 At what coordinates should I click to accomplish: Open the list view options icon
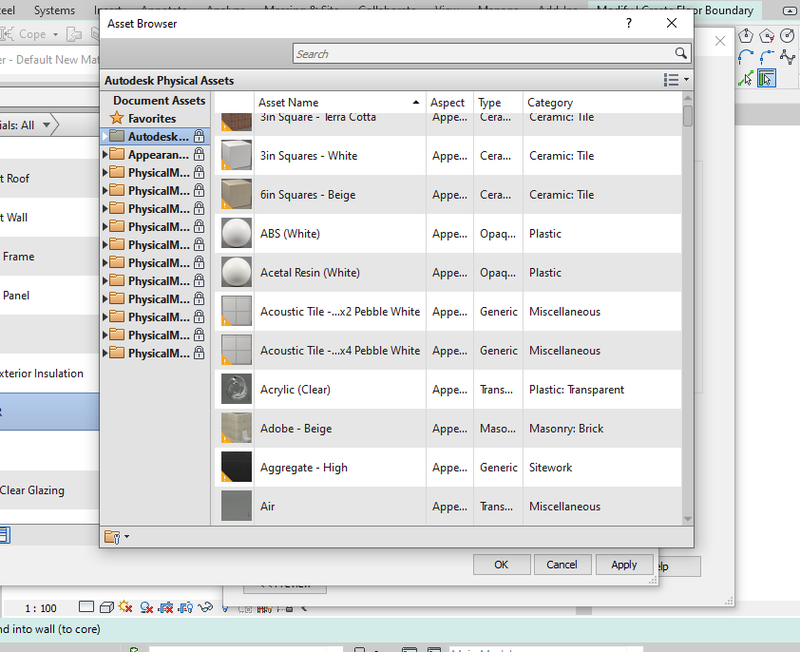click(671, 80)
